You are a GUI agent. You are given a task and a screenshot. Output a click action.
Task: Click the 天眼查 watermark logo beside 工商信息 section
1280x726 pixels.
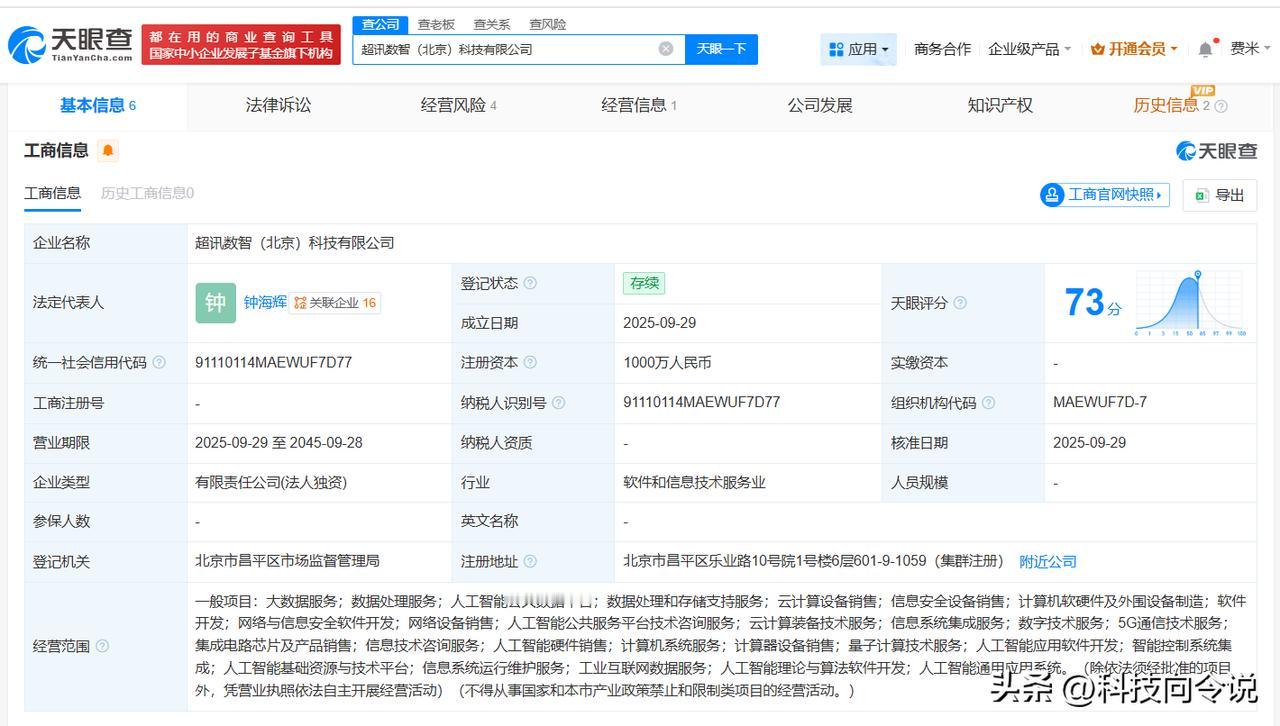pos(1216,151)
